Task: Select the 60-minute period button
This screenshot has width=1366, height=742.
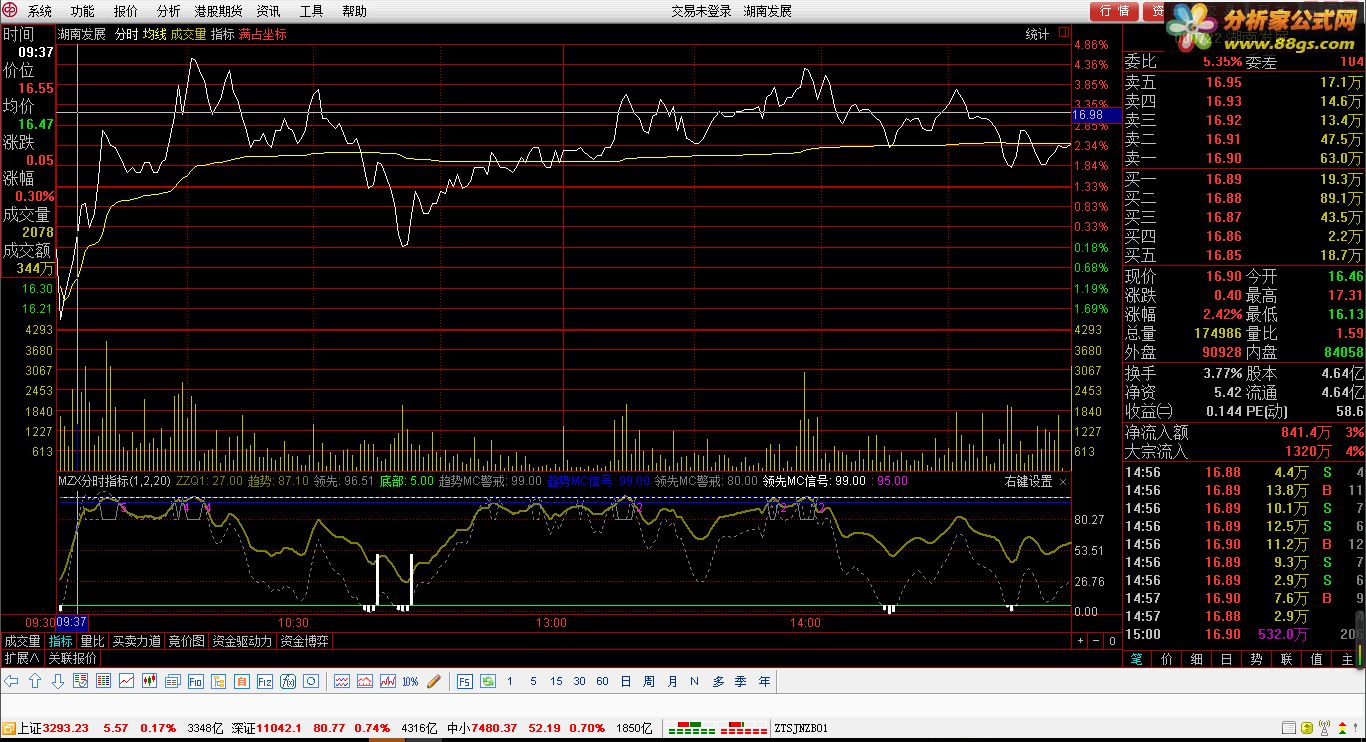Action: click(x=602, y=681)
